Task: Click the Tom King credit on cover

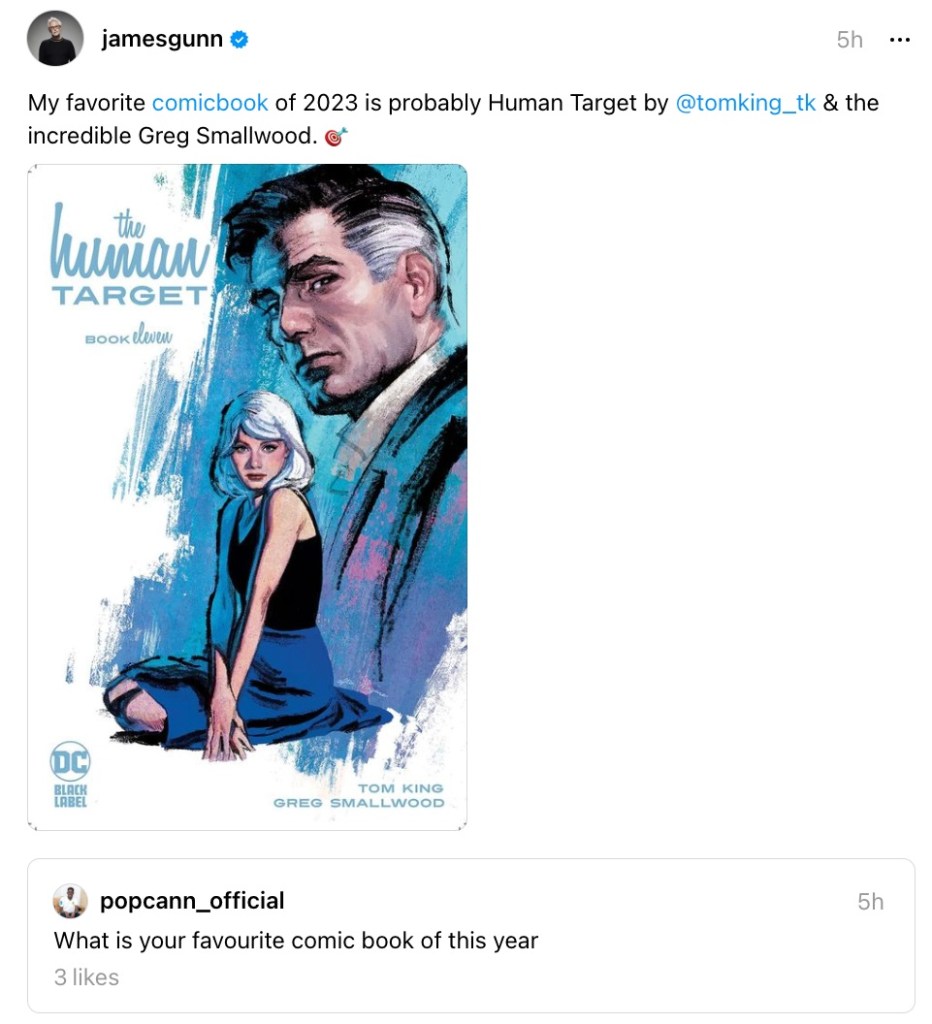Action: click(400, 788)
